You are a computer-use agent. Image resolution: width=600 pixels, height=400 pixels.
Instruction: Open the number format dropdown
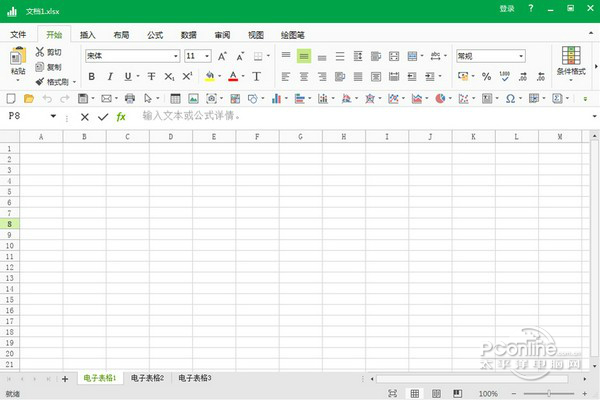pos(521,56)
